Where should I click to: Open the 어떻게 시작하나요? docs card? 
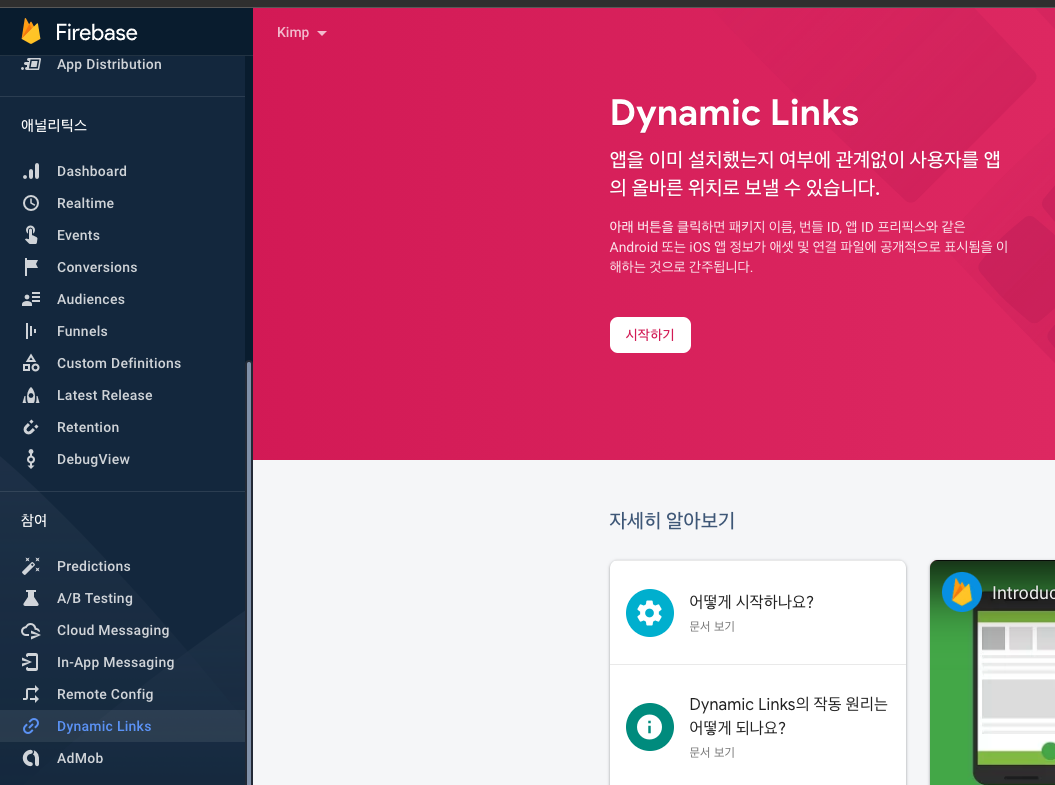pyautogui.click(x=758, y=613)
